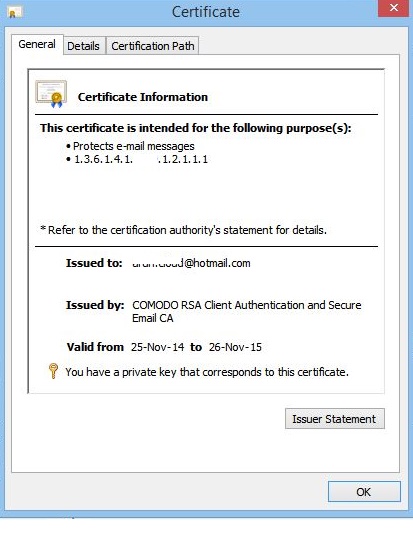This screenshot has height=537, width=413.
Task: Click the Issued by label
Action: click(x=95, y=305)
